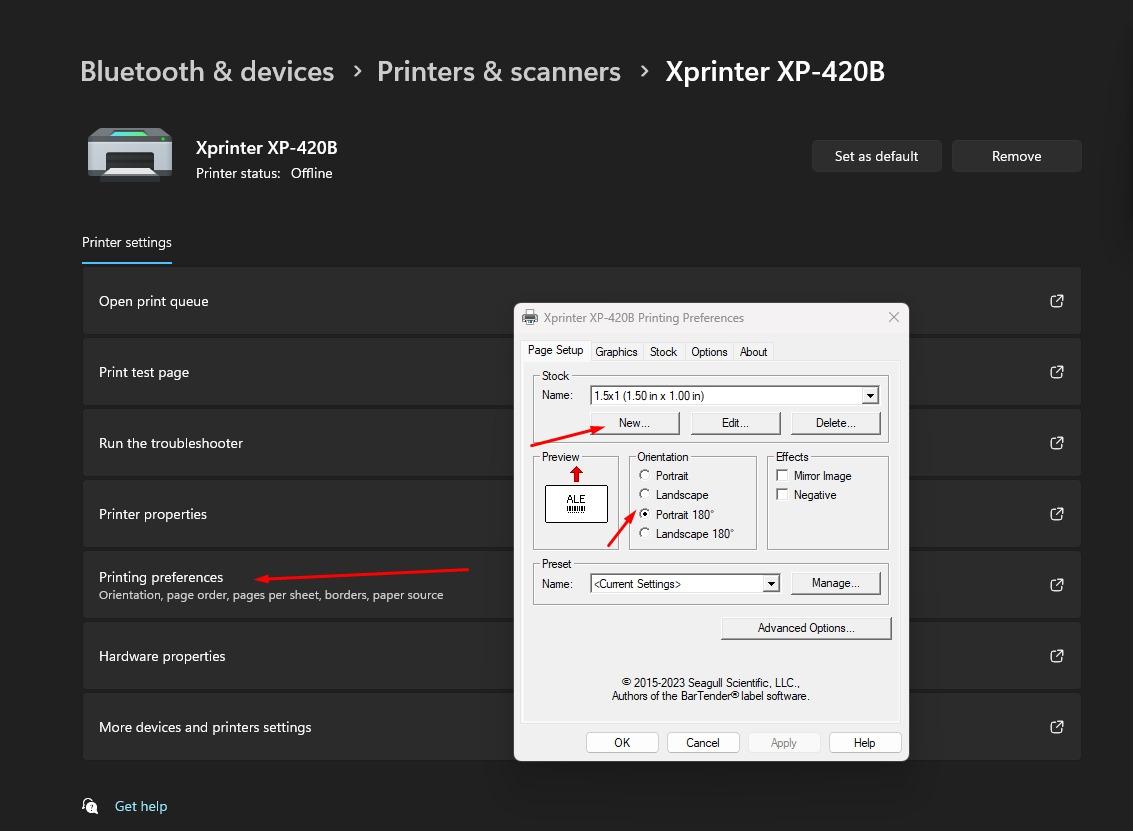Click the Delete... stock button
Viewport: 1133px width, 831px height.
click(835, 423)
